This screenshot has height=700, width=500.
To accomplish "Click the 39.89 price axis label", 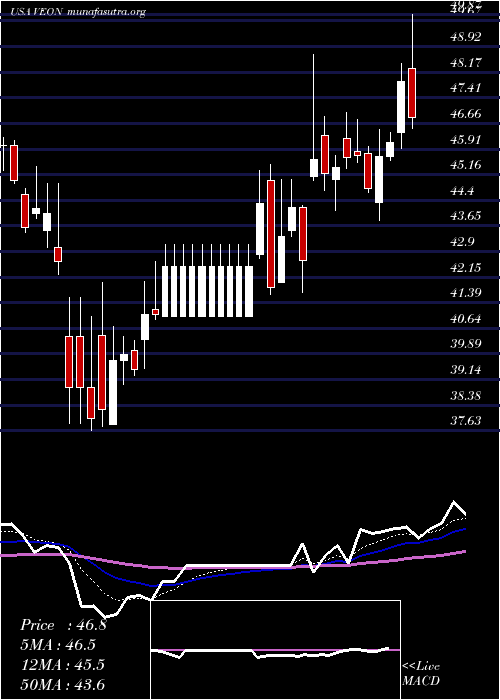I will click(x=466, y=344).
